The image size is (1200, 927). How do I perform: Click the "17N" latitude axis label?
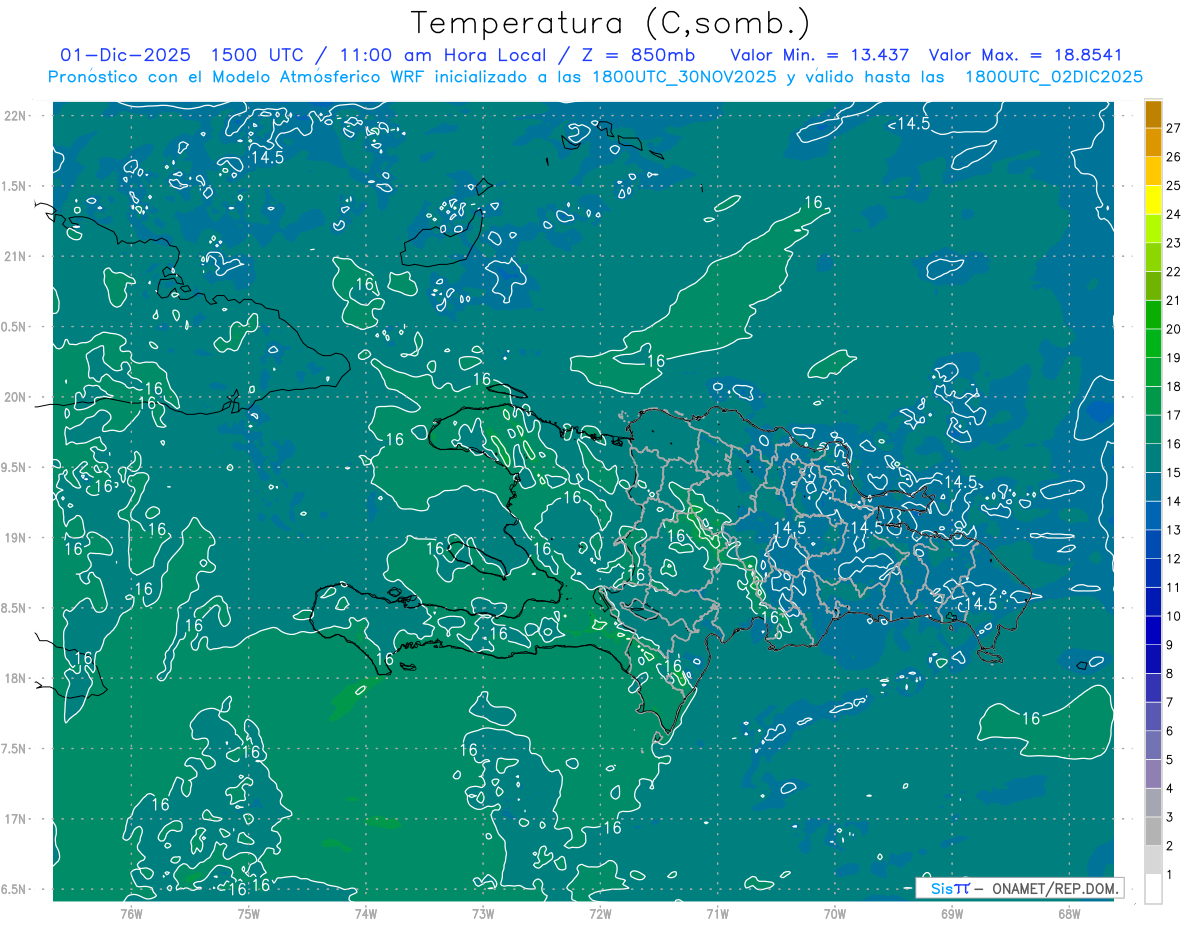(x=15, y=819)
